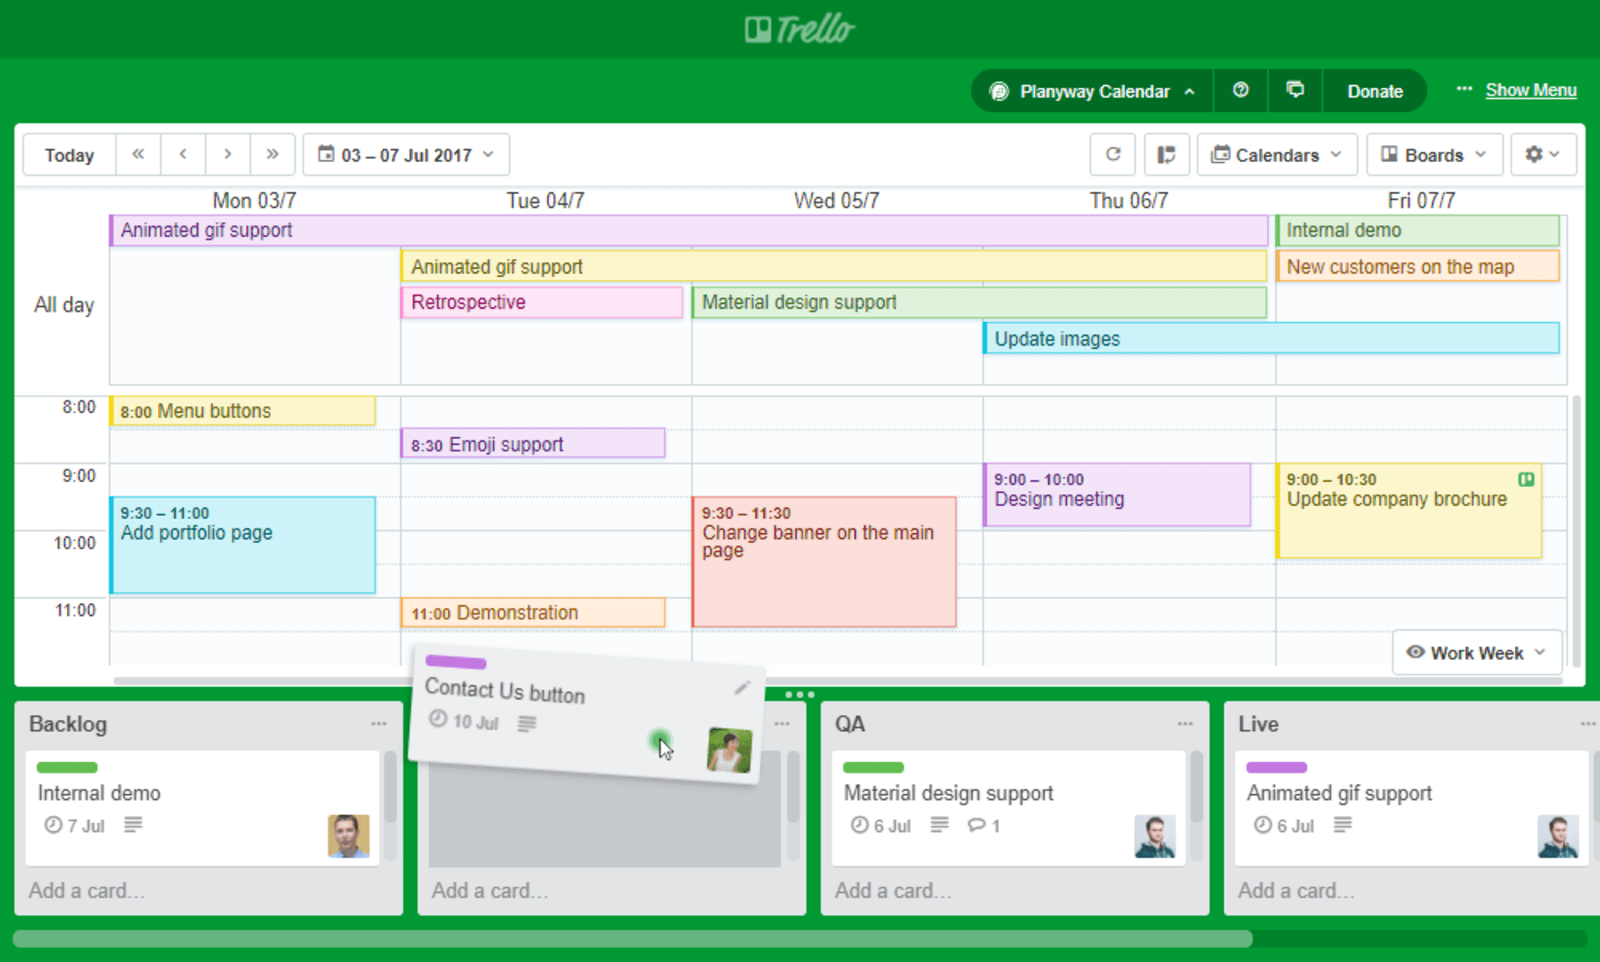The width and height of the screenshot is (1600, 962).
Task: Jump back with the double-left arrow
Action: pyautogui.click(x=138, y=154)
